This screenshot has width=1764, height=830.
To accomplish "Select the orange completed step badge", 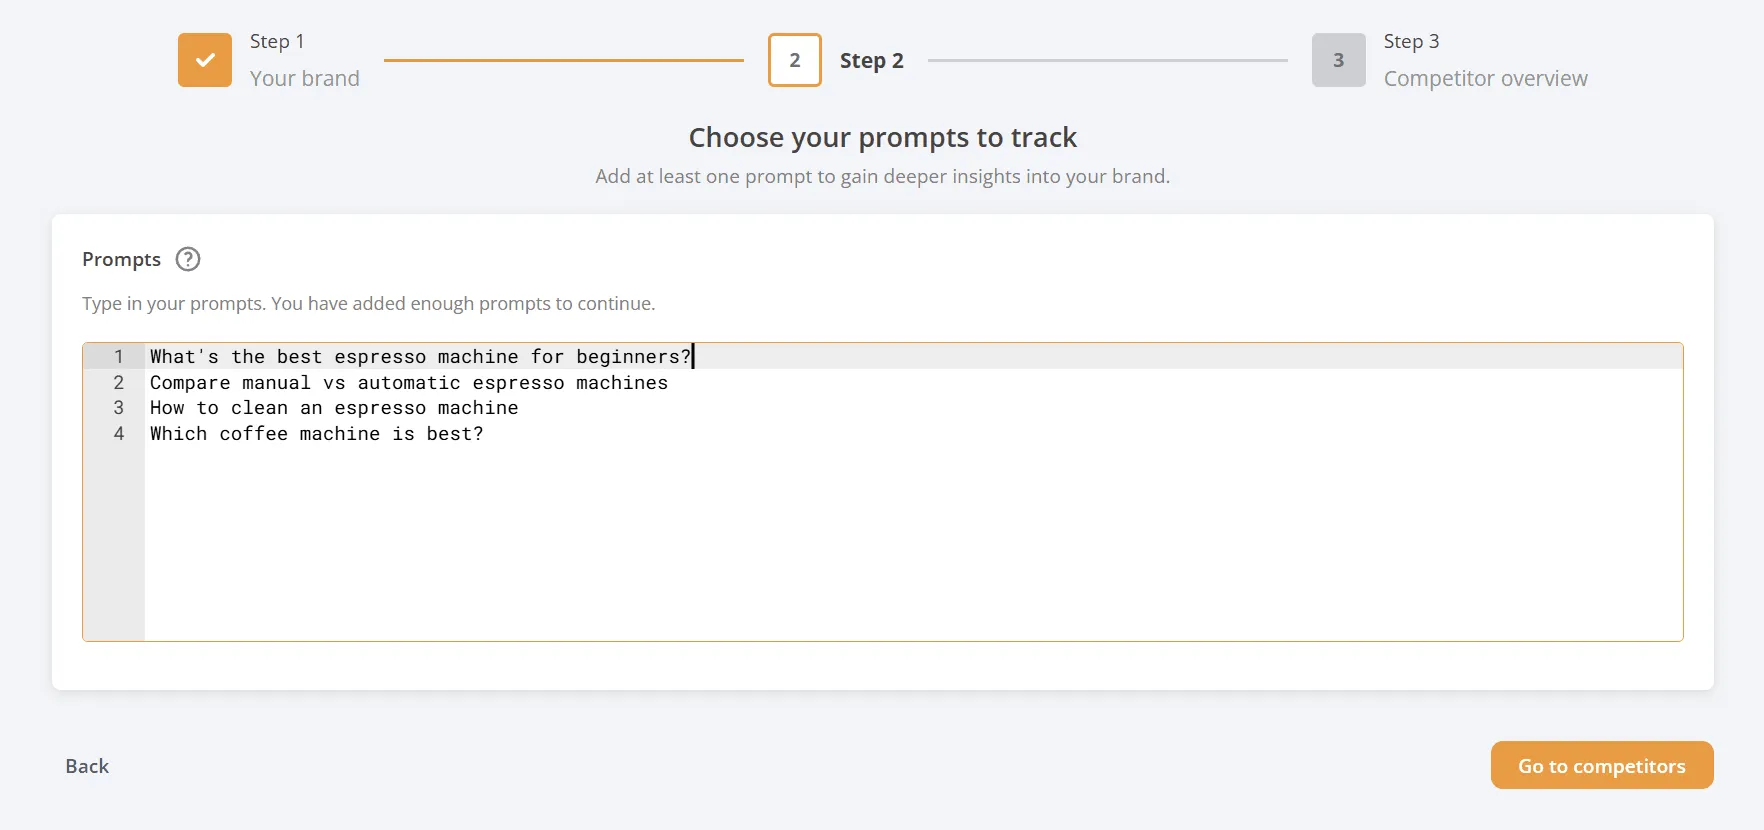I will point(204,60).
